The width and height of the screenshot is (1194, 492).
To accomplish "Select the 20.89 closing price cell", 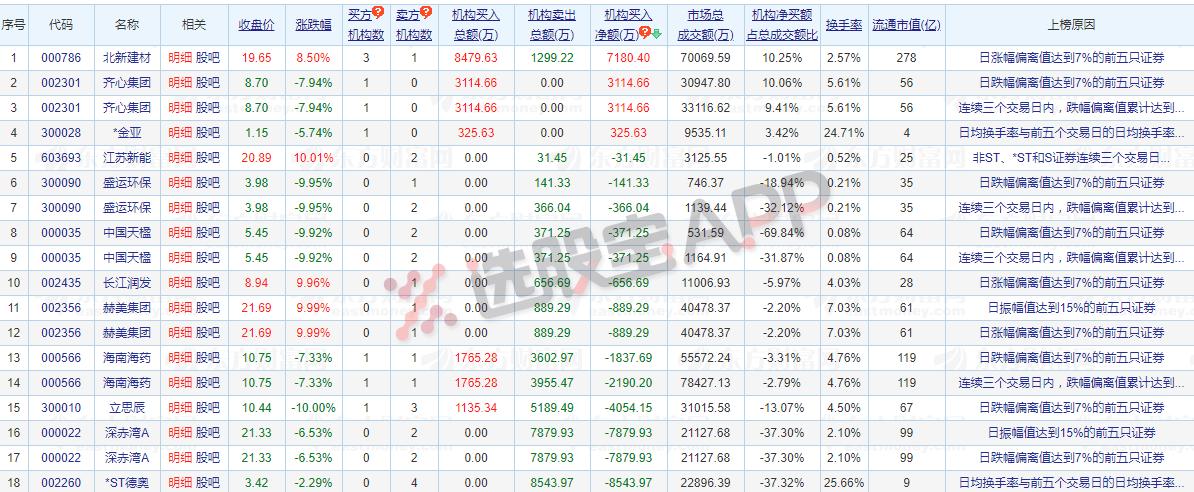I will 257,158.
